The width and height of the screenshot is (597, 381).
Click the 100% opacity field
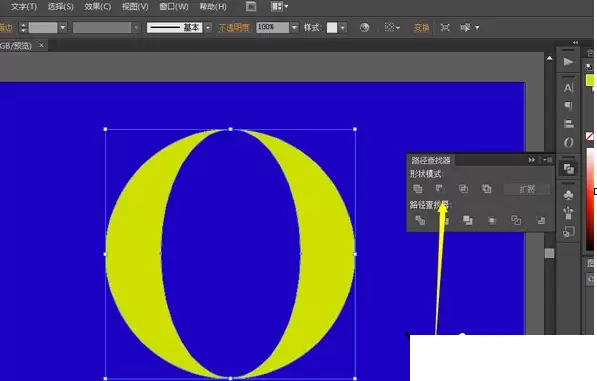272,27
